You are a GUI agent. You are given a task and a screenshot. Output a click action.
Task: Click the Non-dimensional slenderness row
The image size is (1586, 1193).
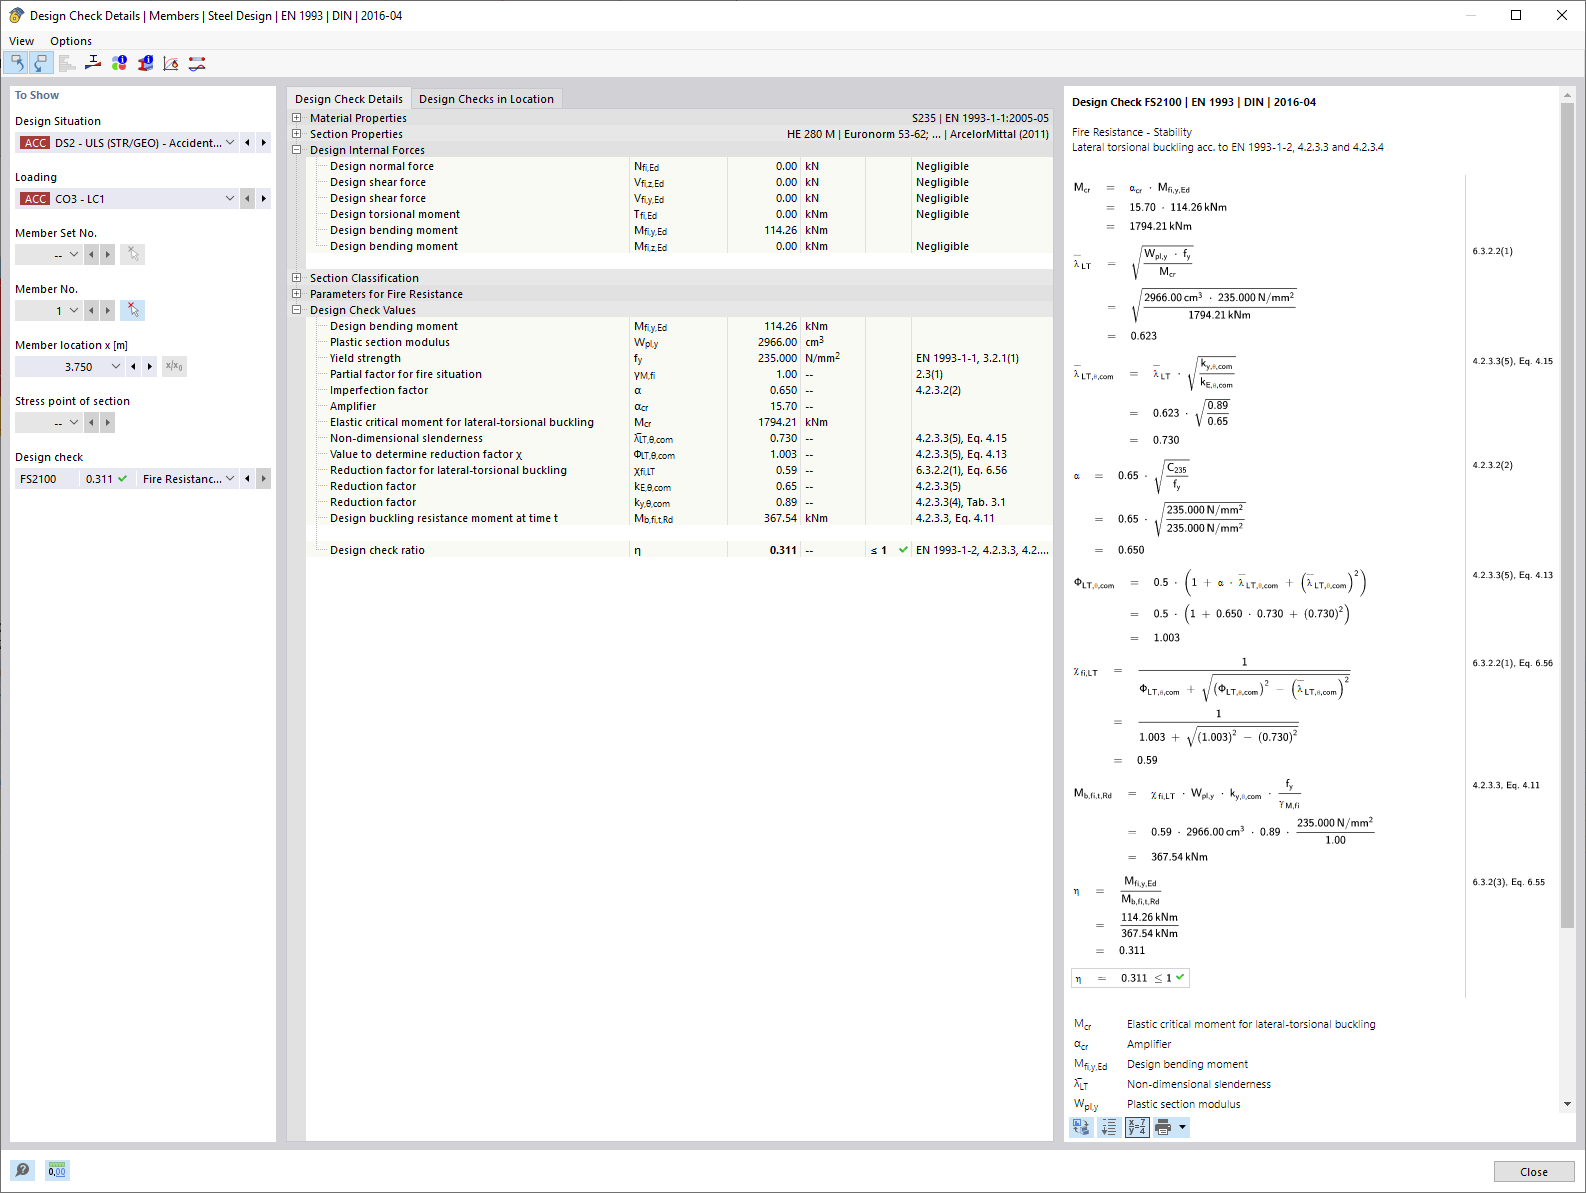click(679, 438)
